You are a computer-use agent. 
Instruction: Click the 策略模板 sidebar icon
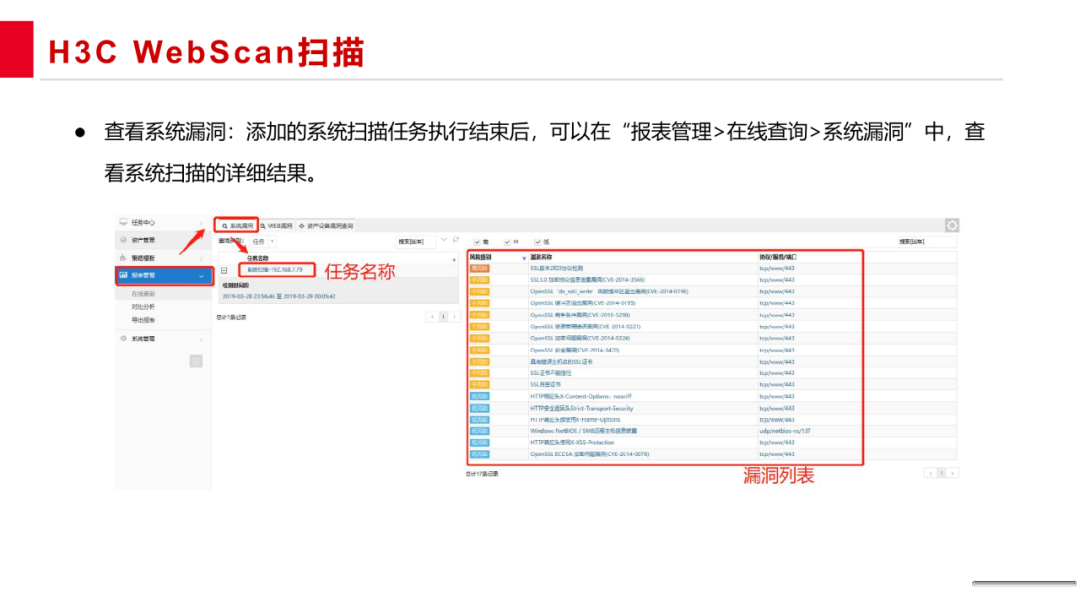coord(123,258)
